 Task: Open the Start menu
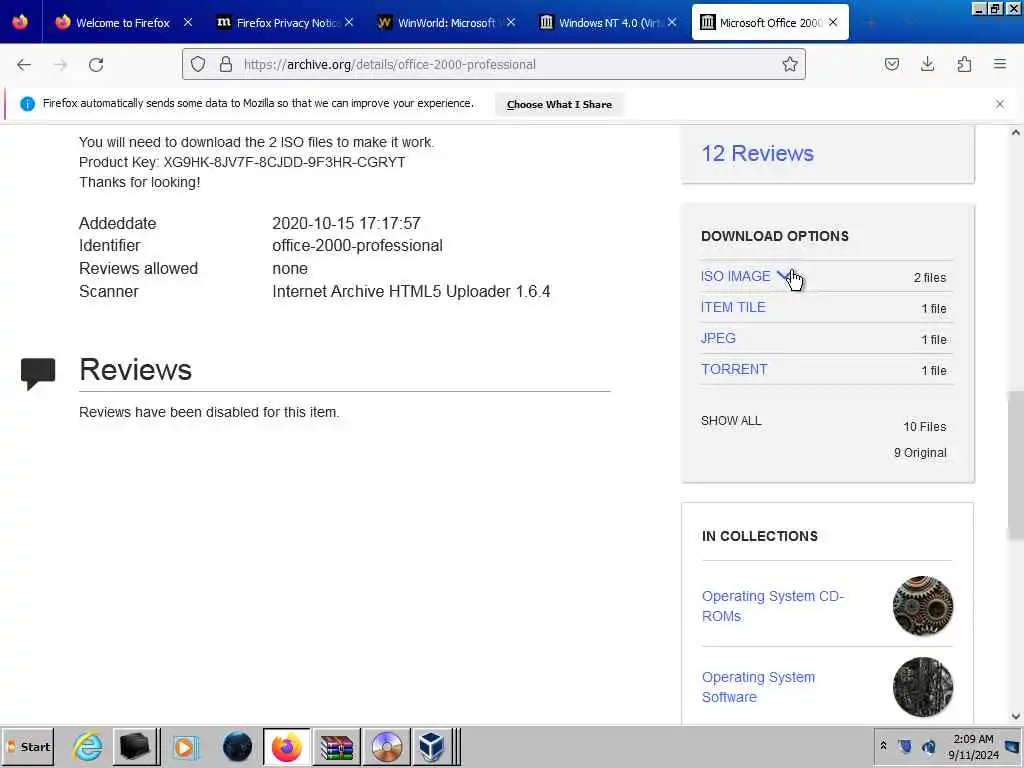coord(28,746)
